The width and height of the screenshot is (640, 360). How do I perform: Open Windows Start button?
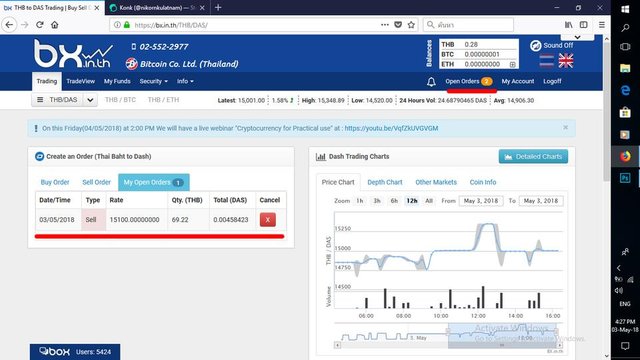pos(625,9)
